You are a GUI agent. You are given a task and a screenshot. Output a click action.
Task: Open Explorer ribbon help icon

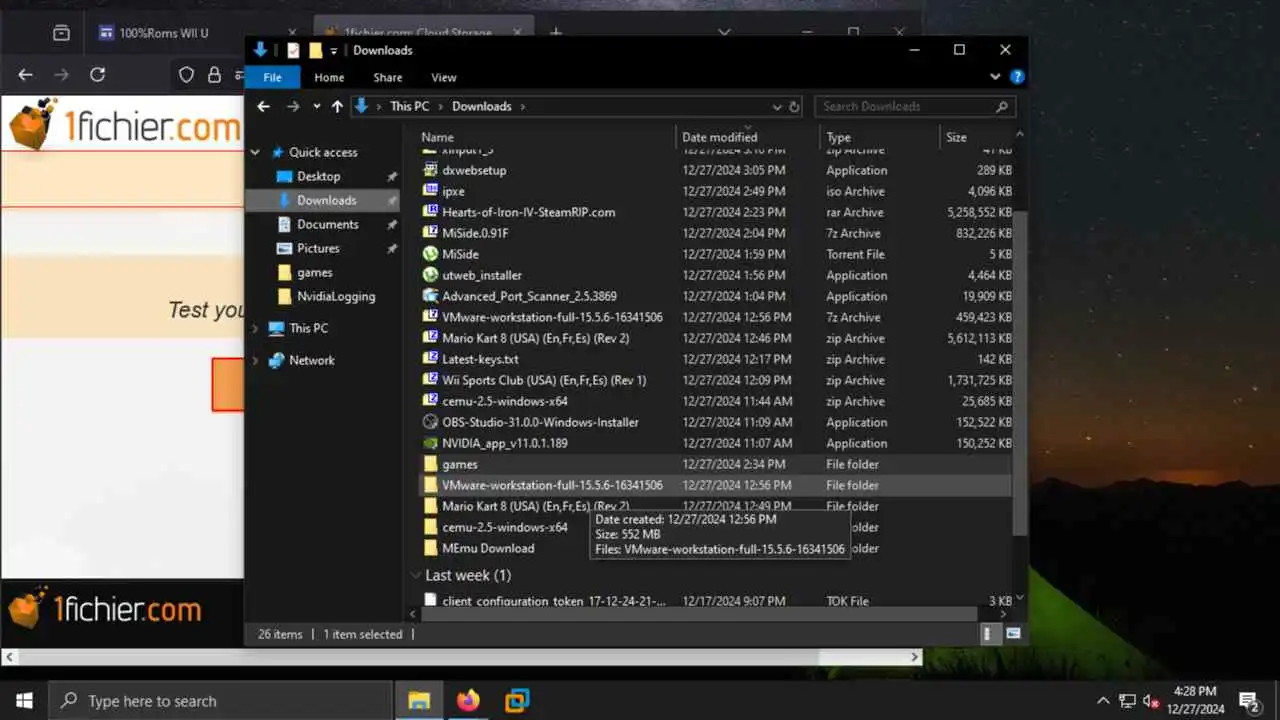1017,77
